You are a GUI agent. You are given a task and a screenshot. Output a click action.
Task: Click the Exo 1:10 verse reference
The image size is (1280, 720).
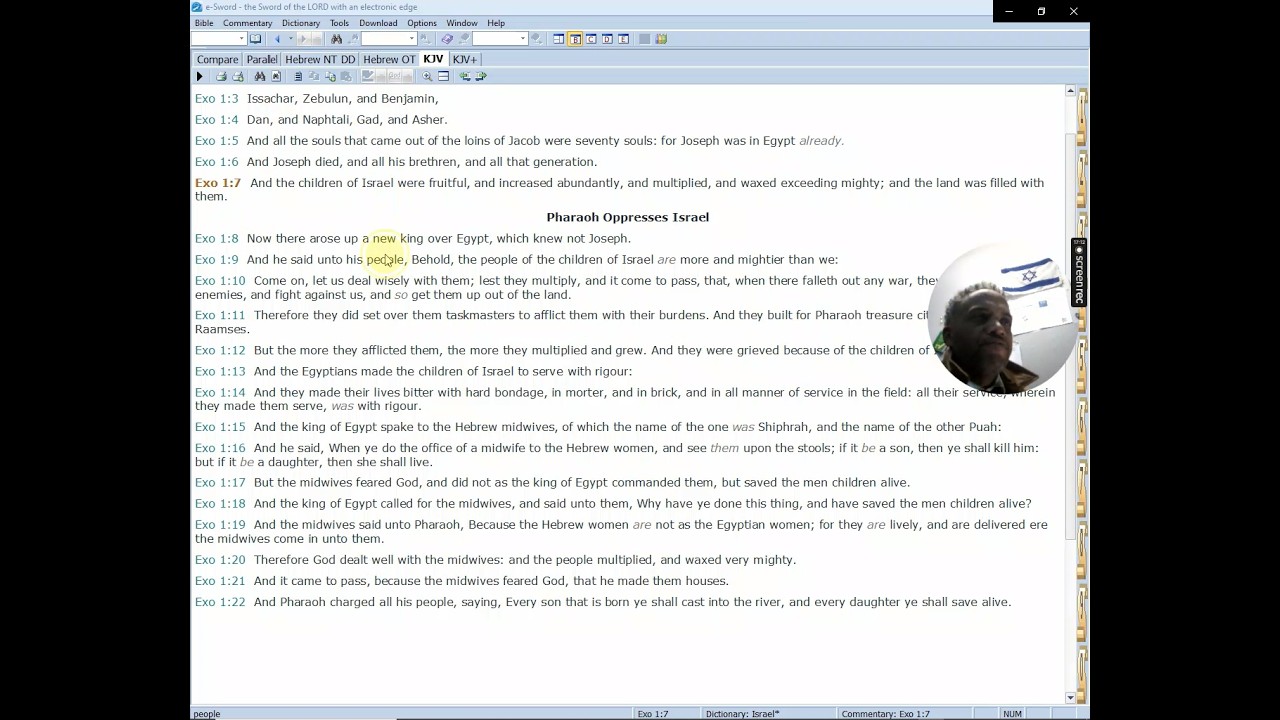tap(220, 281)
